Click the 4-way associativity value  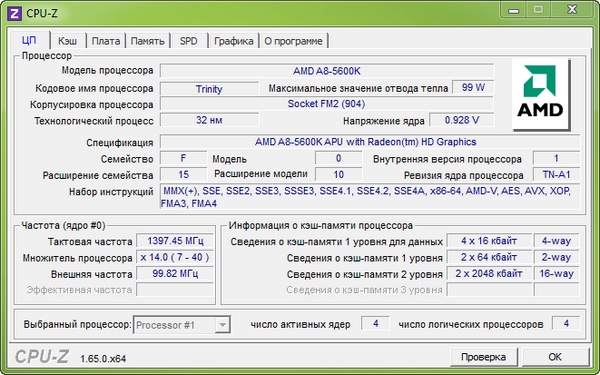(556, 241)
